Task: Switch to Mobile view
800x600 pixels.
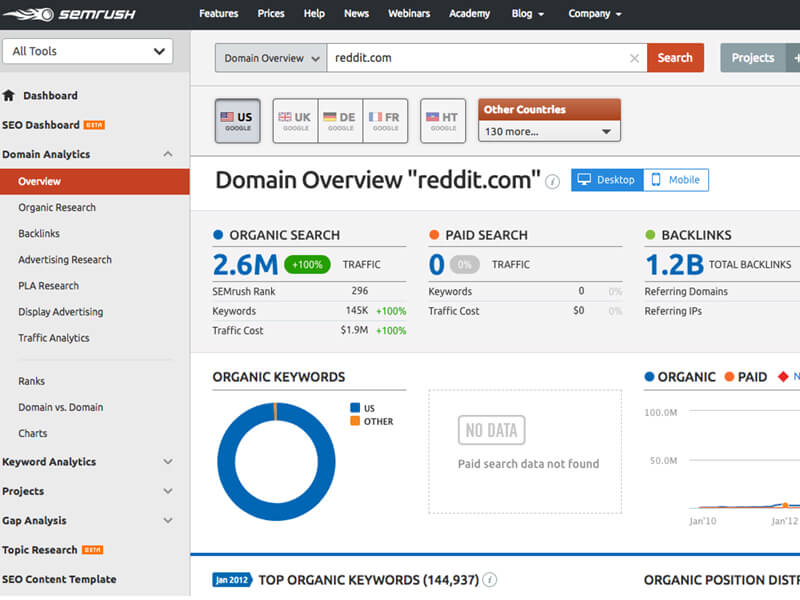Action: click(x=676, y=180)
